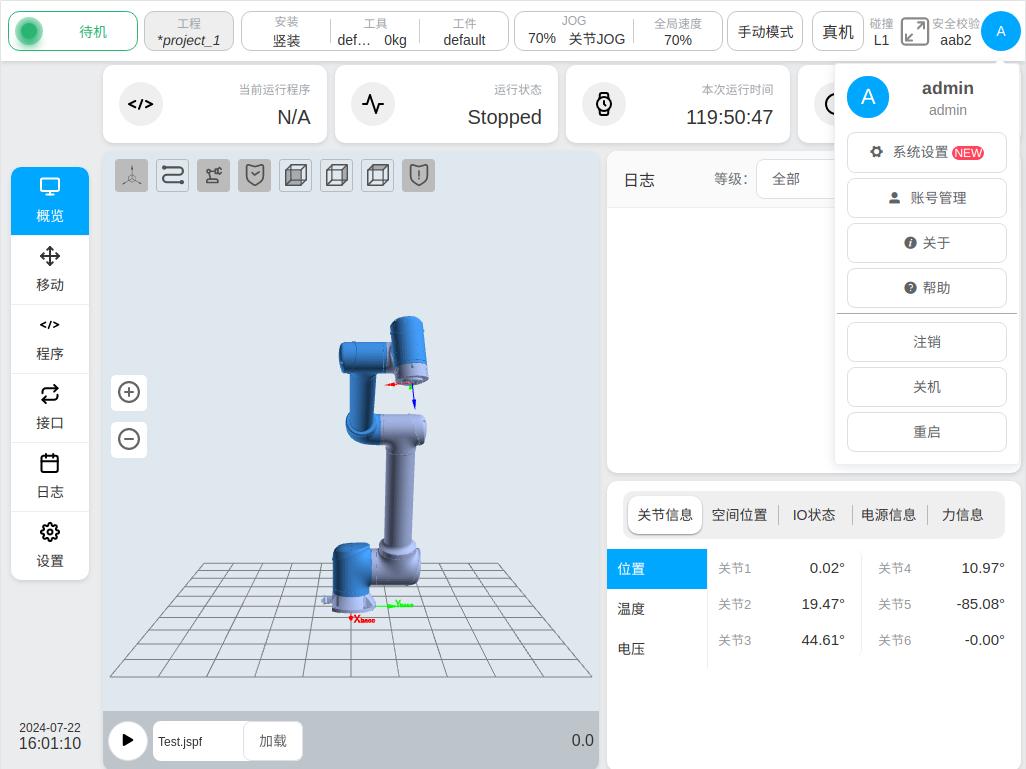Toggle the trajectory path display icon

(x=172, y=176)
